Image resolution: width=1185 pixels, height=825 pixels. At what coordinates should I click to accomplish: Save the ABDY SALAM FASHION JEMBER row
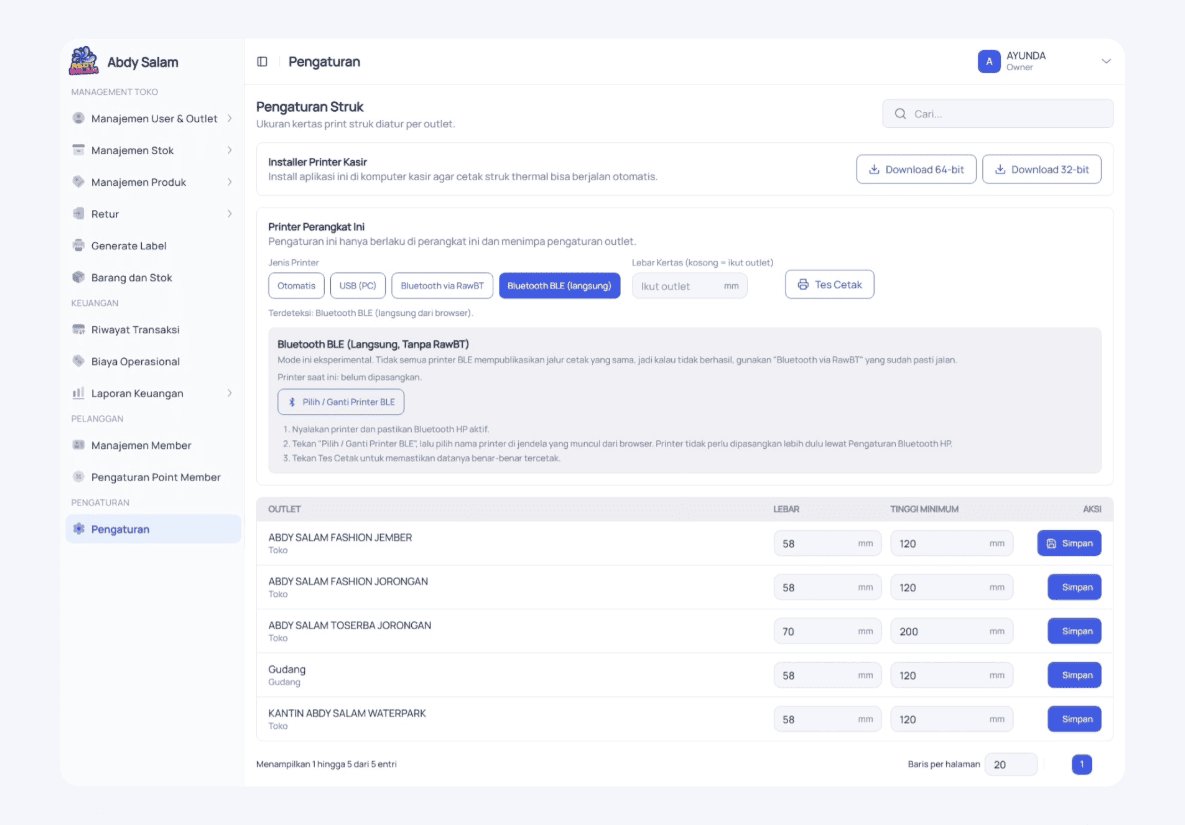point(1069,543)
